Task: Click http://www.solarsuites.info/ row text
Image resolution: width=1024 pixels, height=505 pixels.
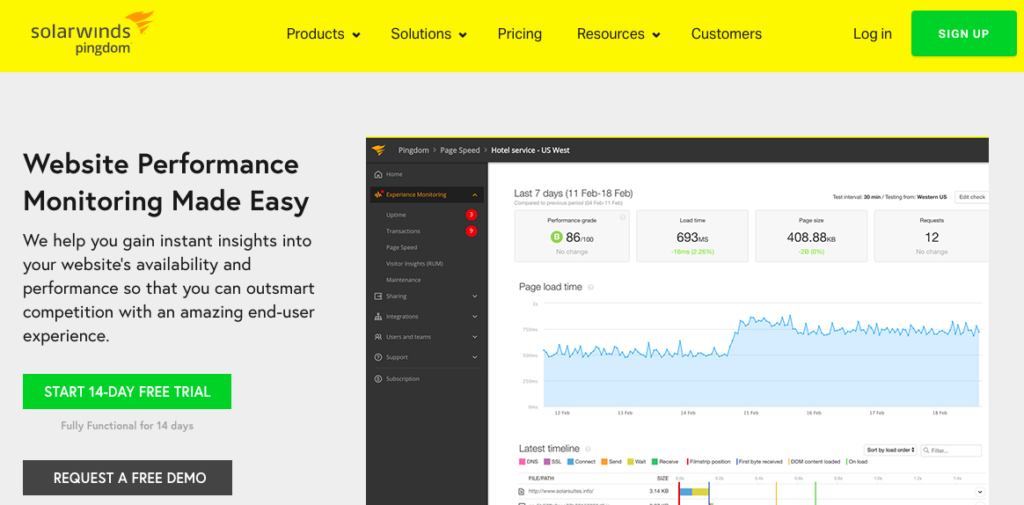Action: pyautogui.click(x=561, y=491)
